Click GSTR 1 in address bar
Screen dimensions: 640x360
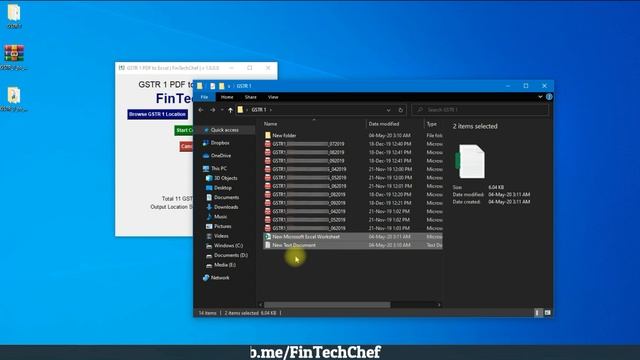tap(259, 110)
